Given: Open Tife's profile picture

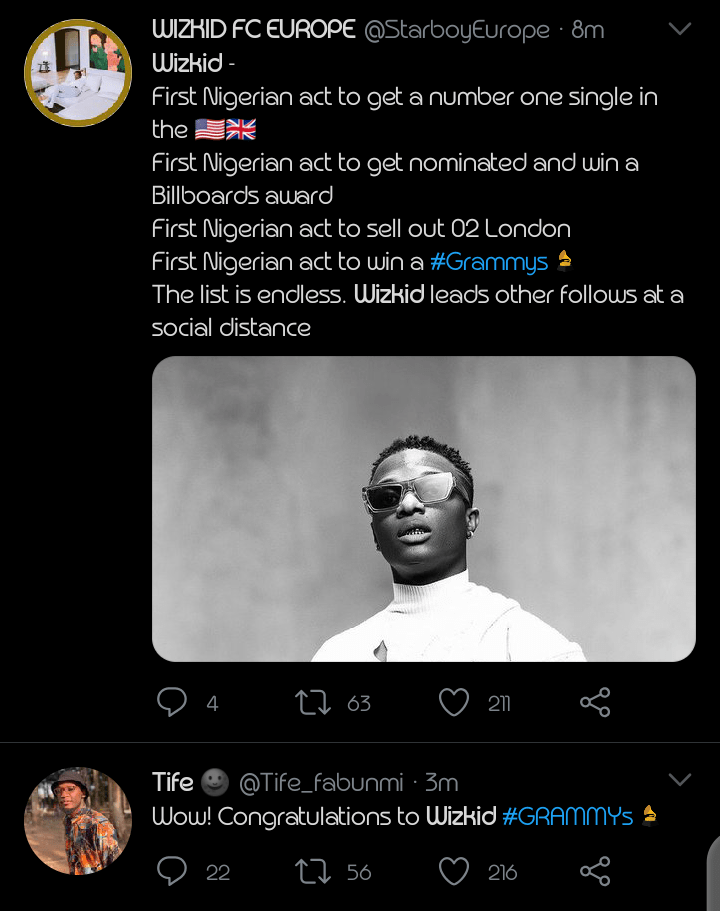Looking at the screenshot, I should click(x=78, y=821).
